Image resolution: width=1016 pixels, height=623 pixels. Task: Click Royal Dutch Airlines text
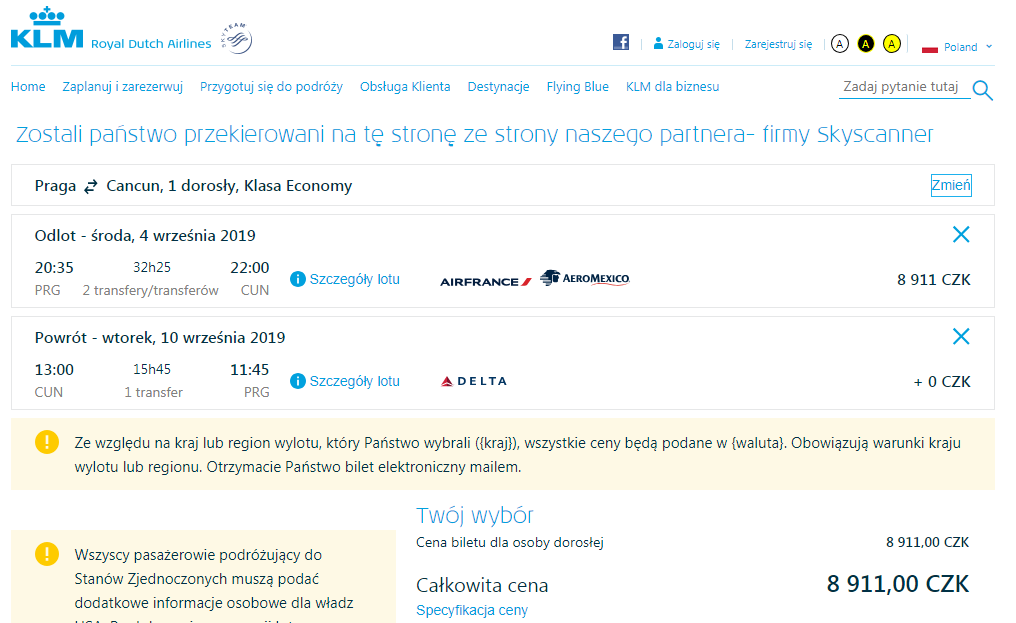151,44
